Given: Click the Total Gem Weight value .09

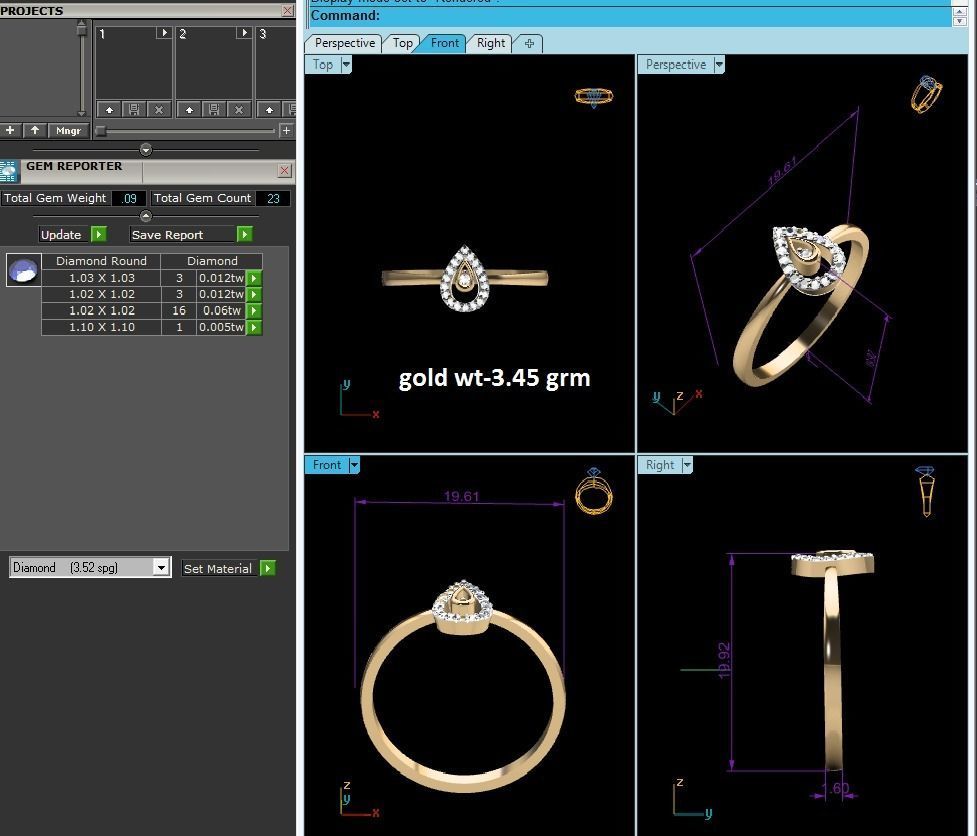Looking at the screenshot, I should (x=129, y=198).
